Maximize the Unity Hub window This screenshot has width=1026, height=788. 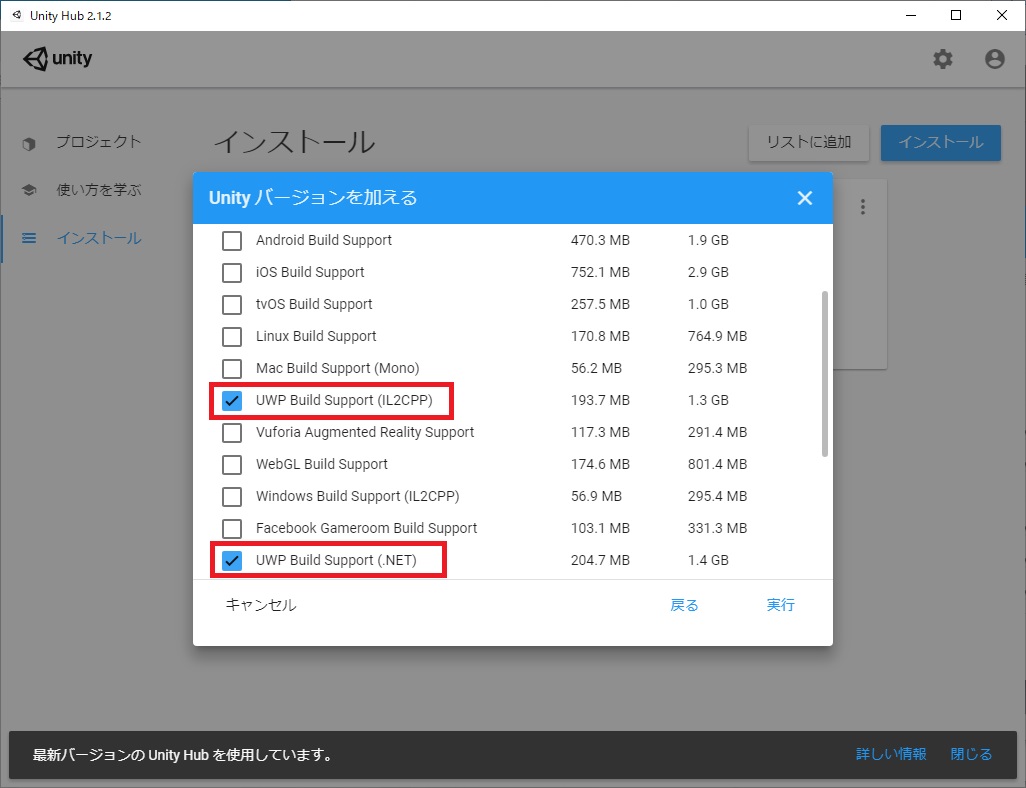tap(956, 15)
